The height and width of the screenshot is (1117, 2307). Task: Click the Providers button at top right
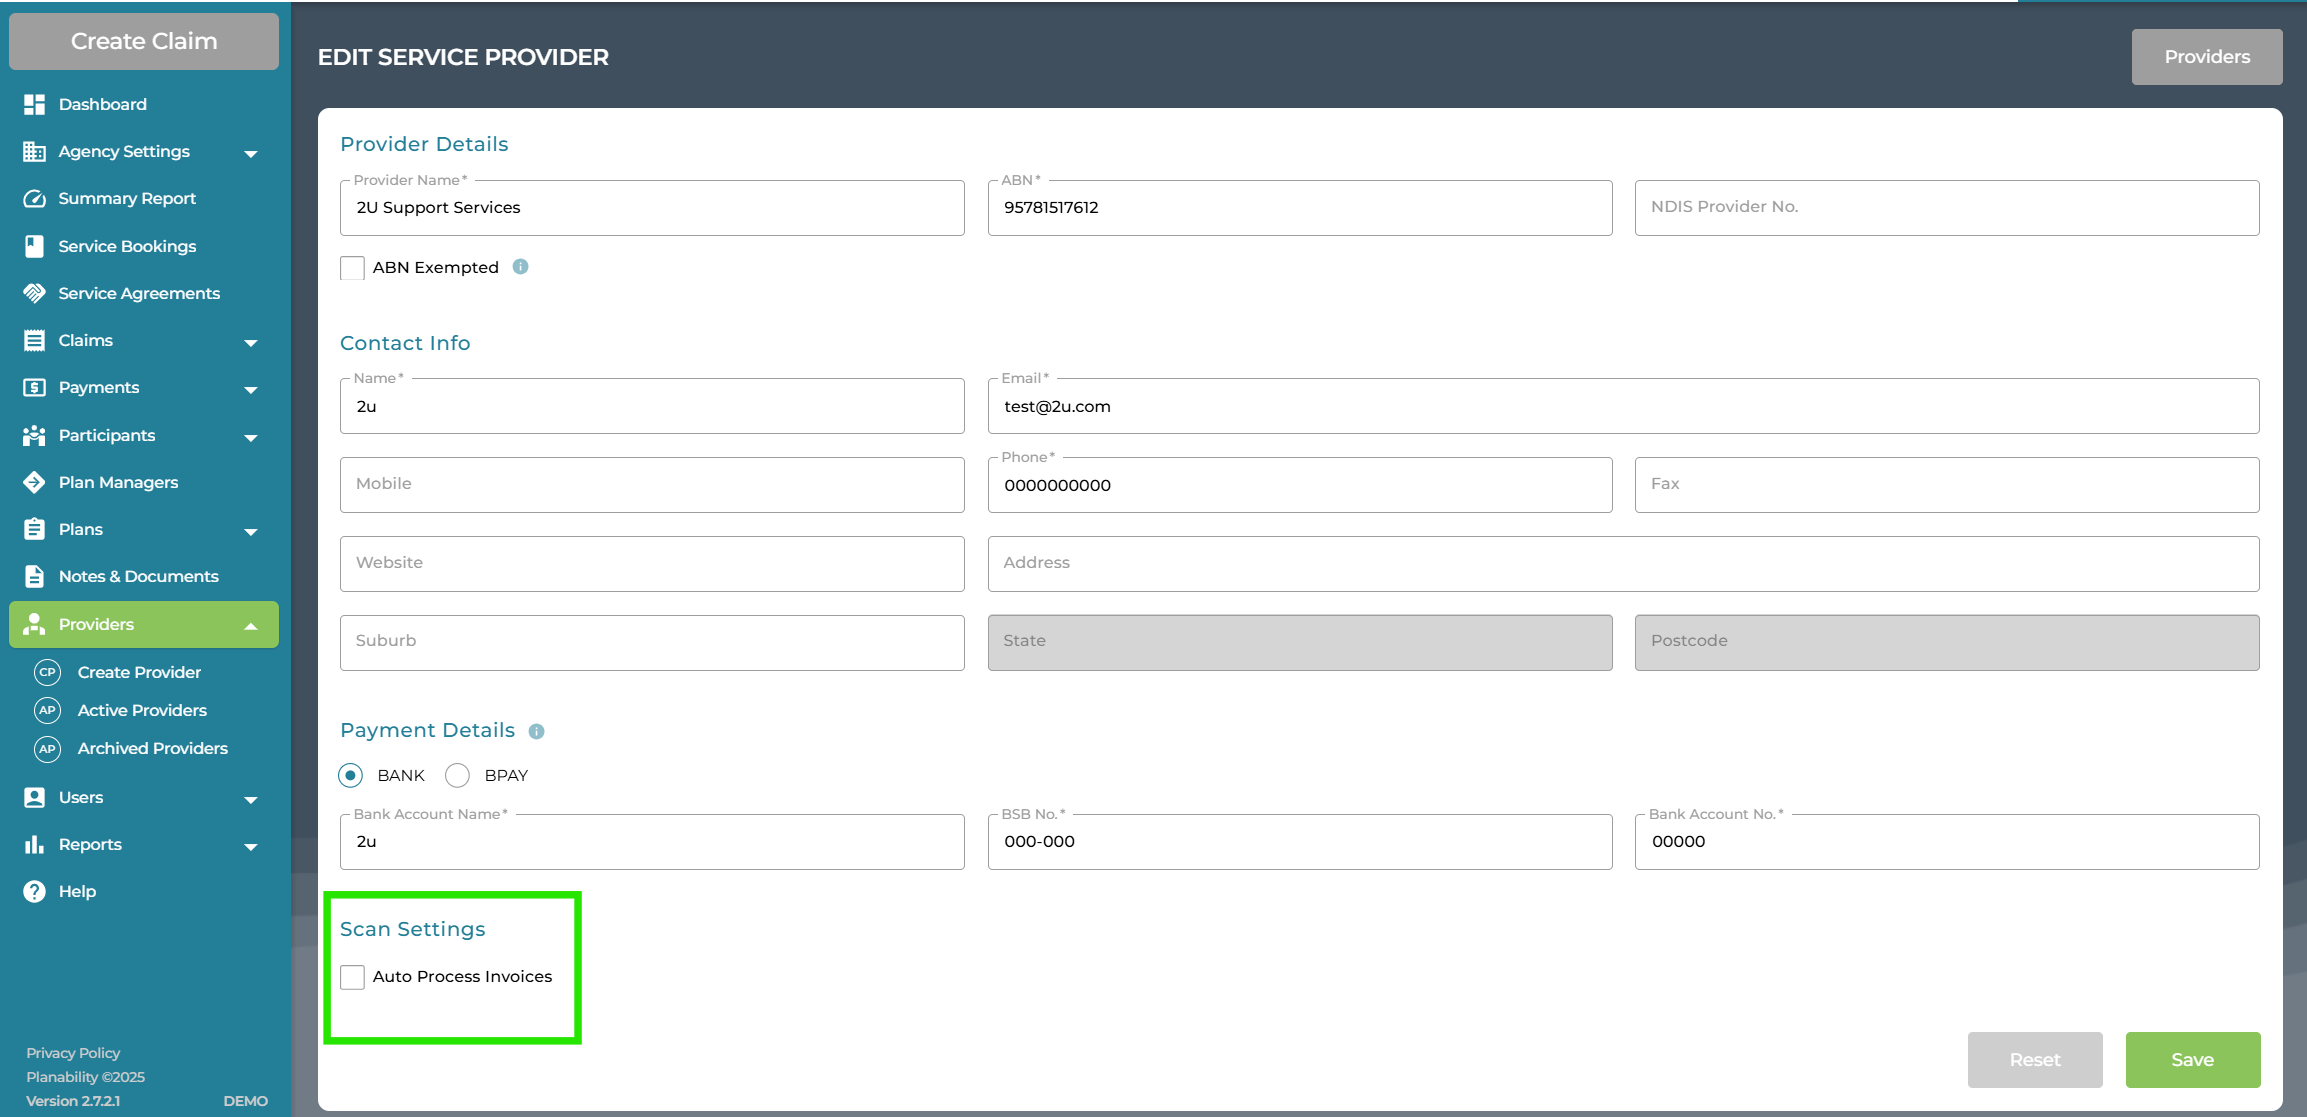[x=2207, y=57]
